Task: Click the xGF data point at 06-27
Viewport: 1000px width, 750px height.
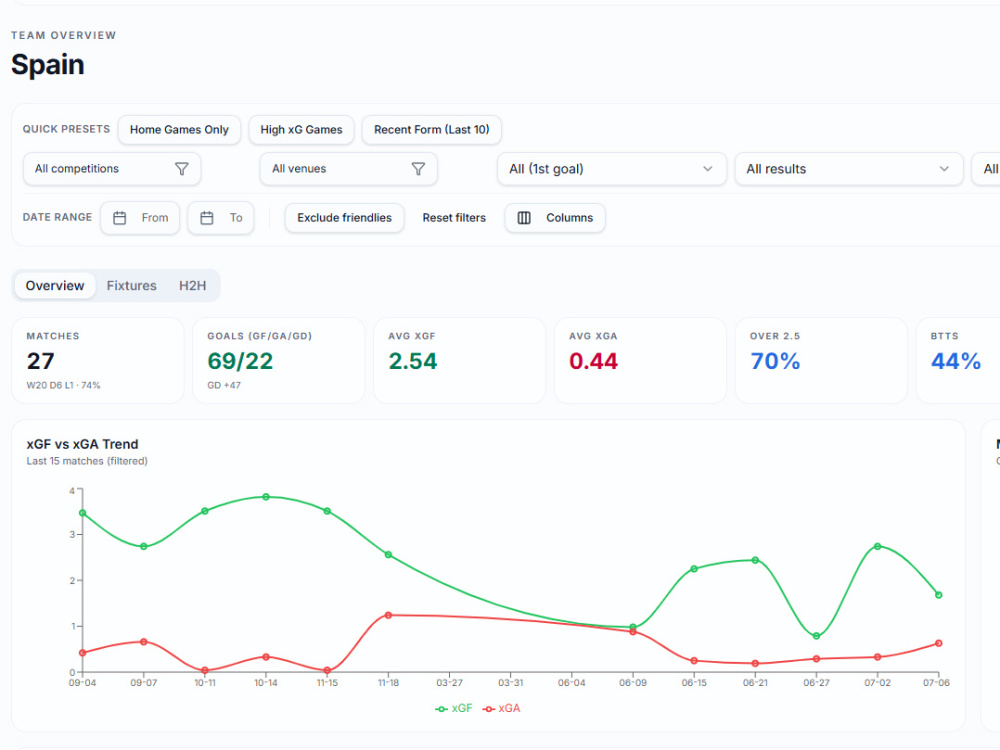Action: point(816,636)
